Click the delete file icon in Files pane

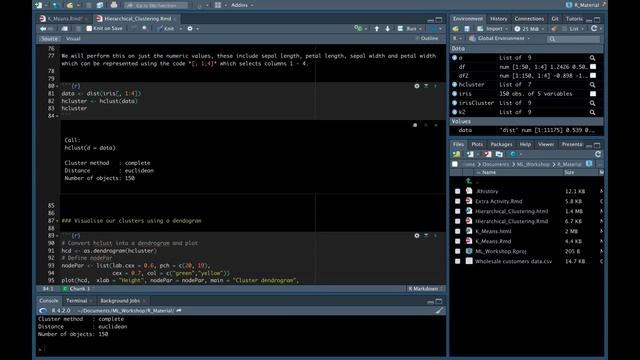487,154
